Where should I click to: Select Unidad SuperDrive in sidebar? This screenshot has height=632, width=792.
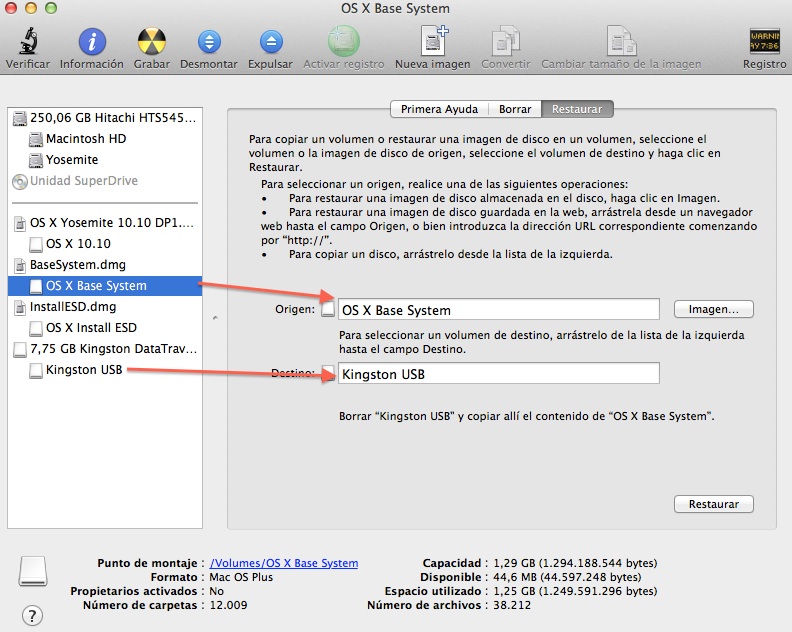pyautogui.click(x=105, y=181)
